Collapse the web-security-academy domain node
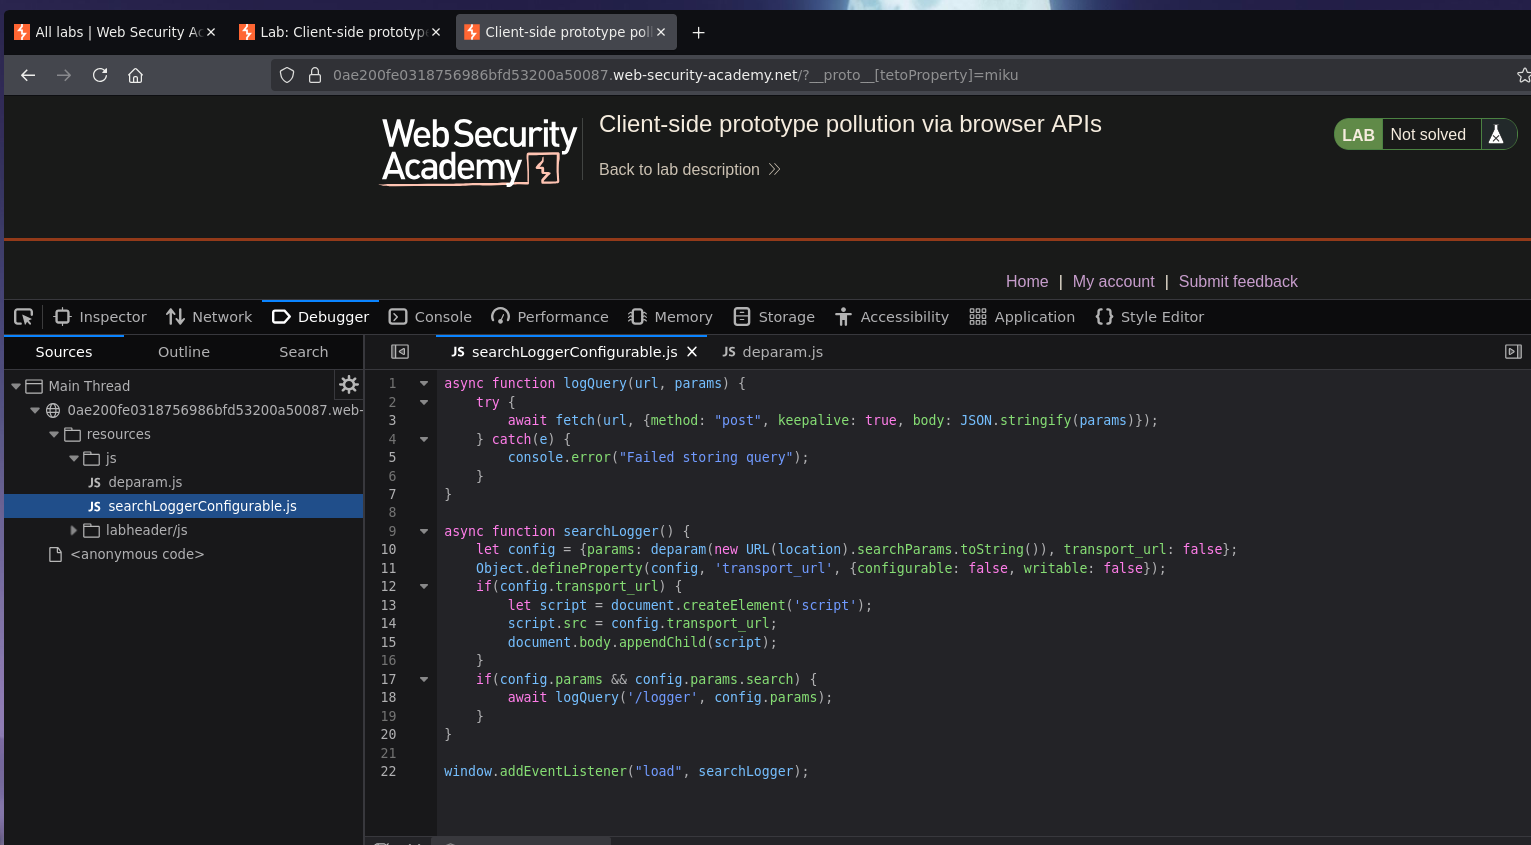Viewport: 1531px width, 845px height. (x=35, y=410)
